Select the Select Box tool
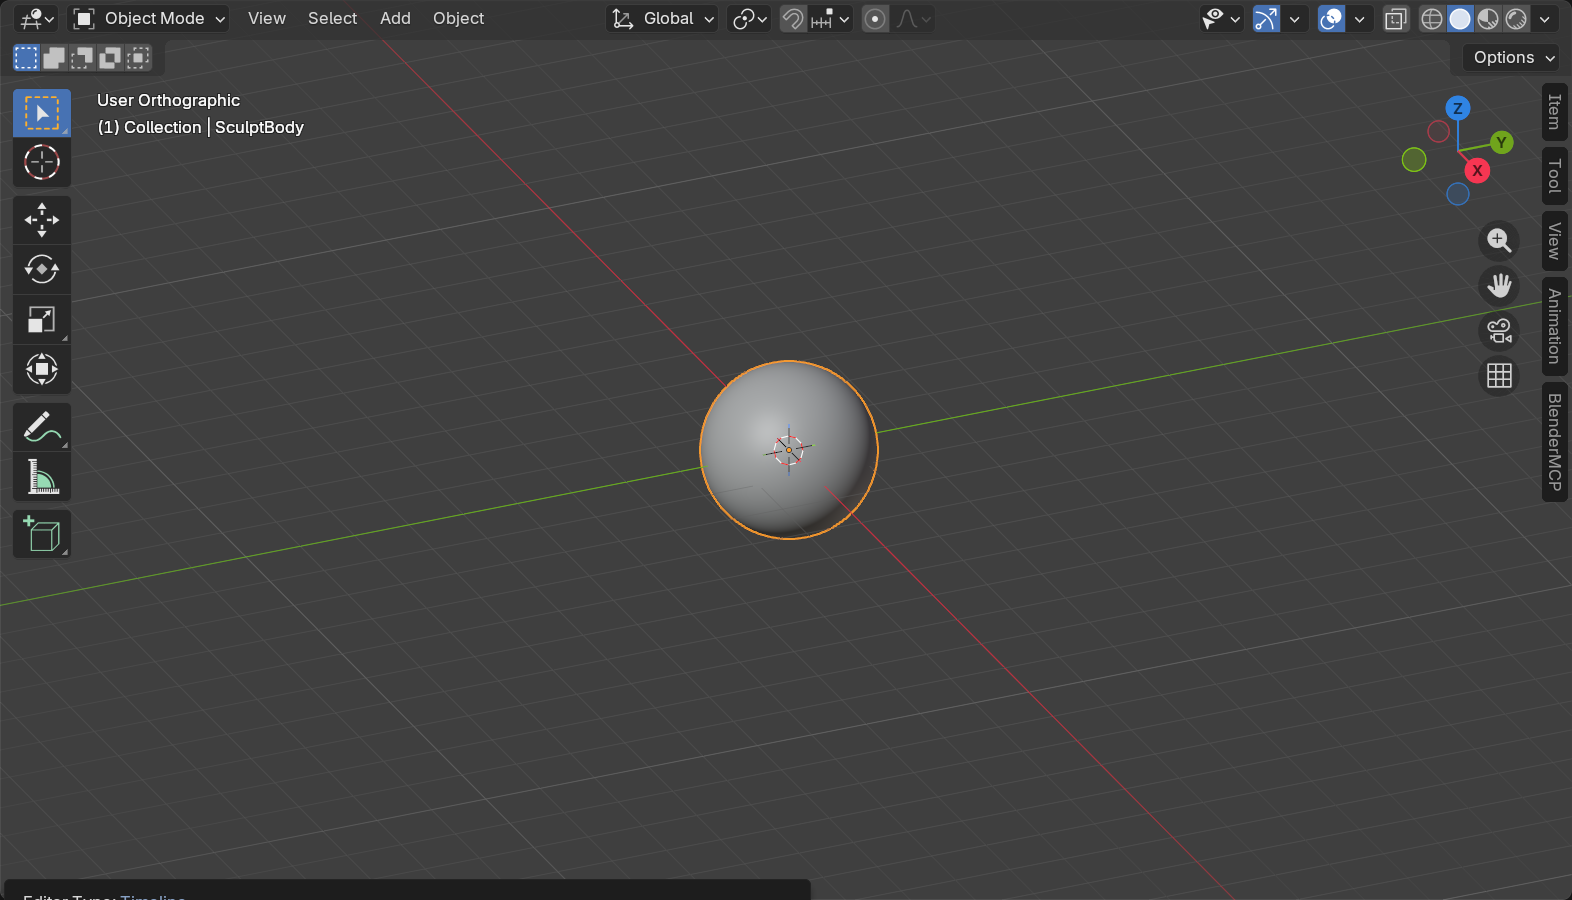1572x900 pixels. tap(42, 113)
